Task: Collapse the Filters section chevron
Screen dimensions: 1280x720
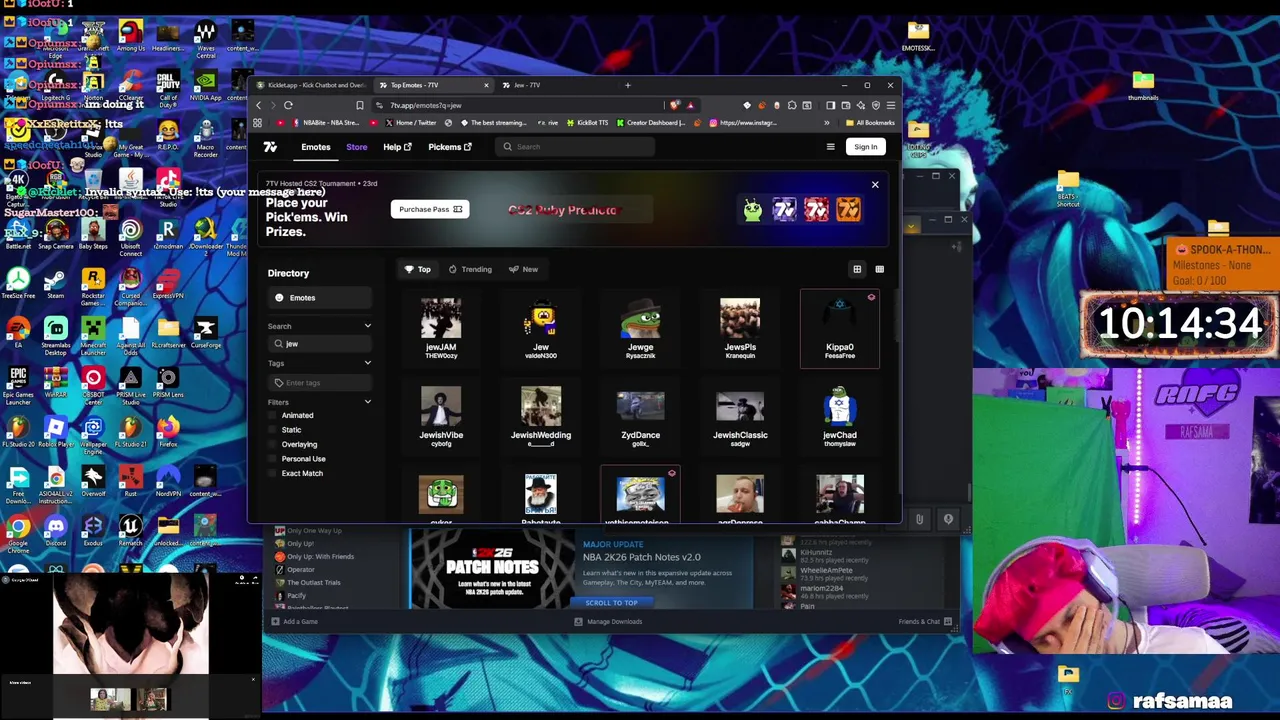Action: pos(367,402)
